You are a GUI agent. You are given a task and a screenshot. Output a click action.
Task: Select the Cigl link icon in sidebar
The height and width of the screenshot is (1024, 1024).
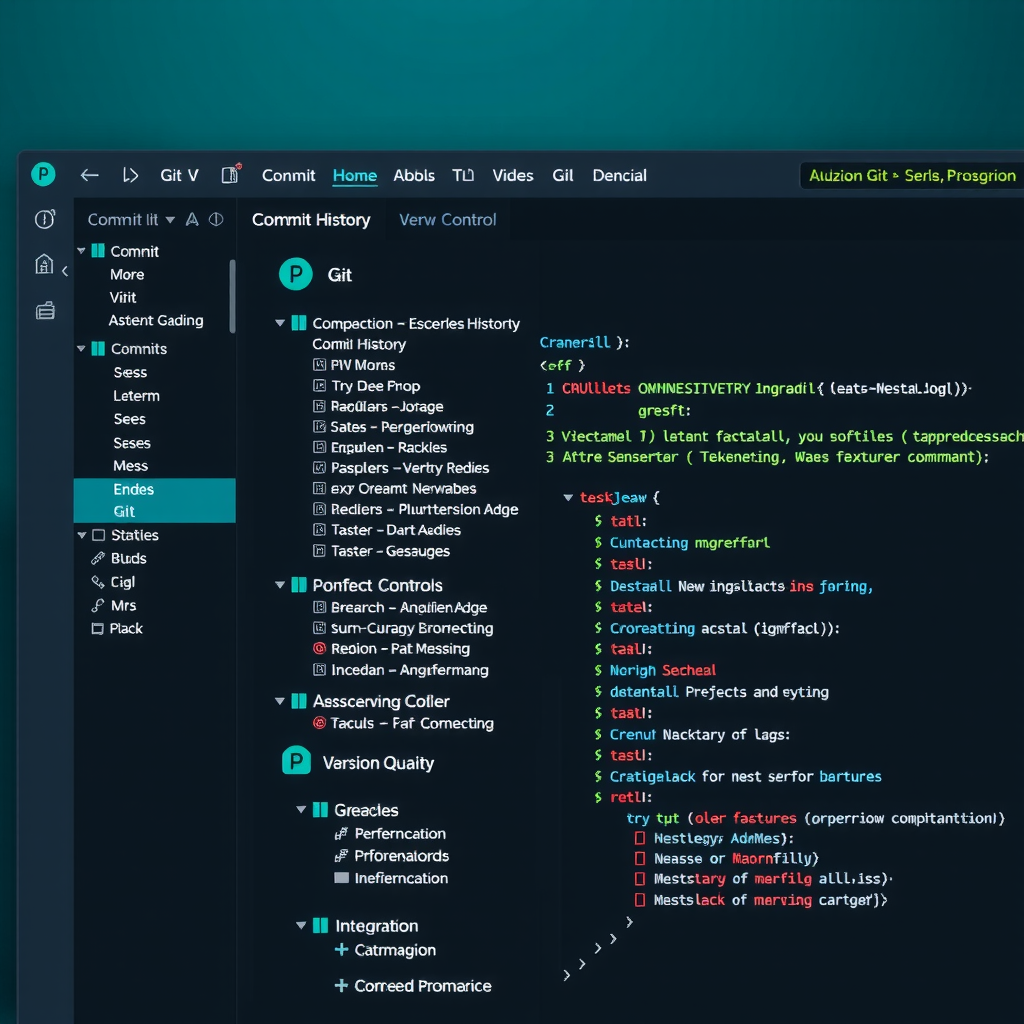coord(100,581)
